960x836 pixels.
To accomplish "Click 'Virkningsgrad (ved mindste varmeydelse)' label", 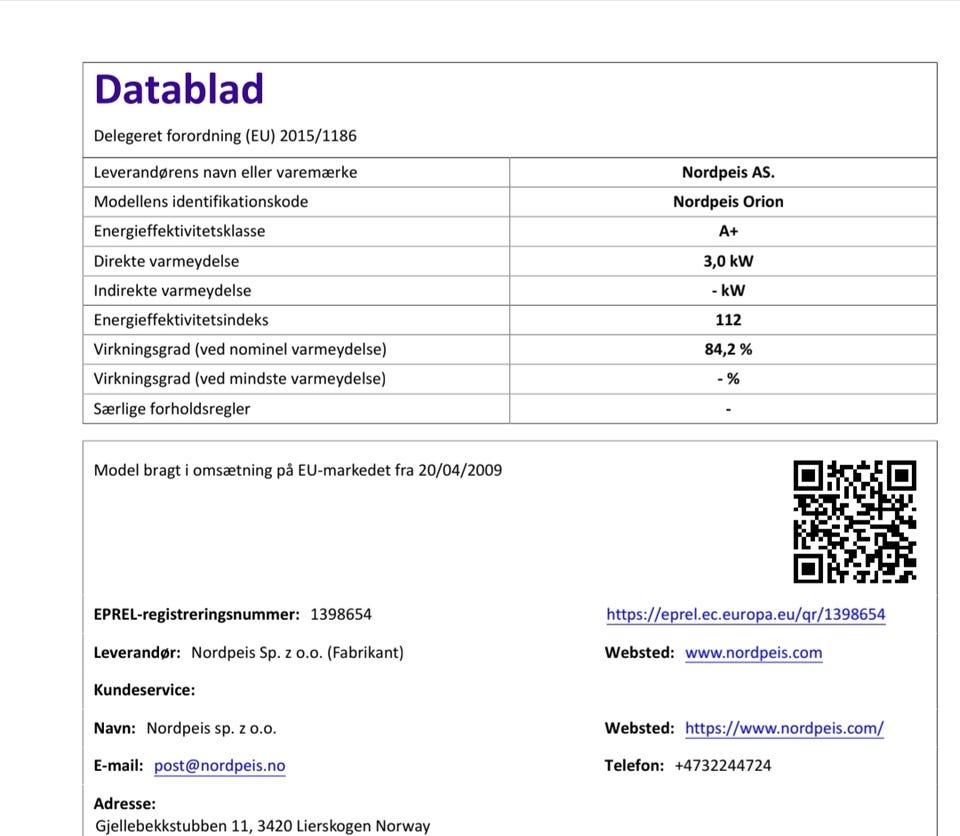I will tap(240, 379).
